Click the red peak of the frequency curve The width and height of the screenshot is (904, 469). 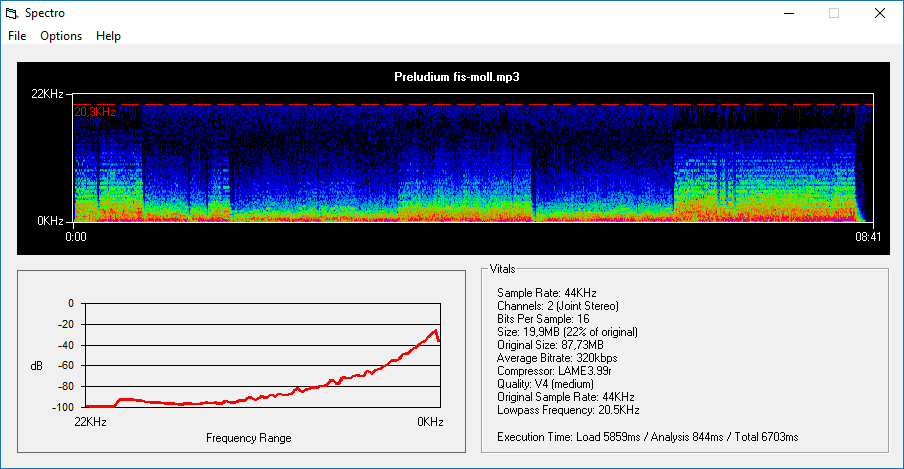(435, 331)
